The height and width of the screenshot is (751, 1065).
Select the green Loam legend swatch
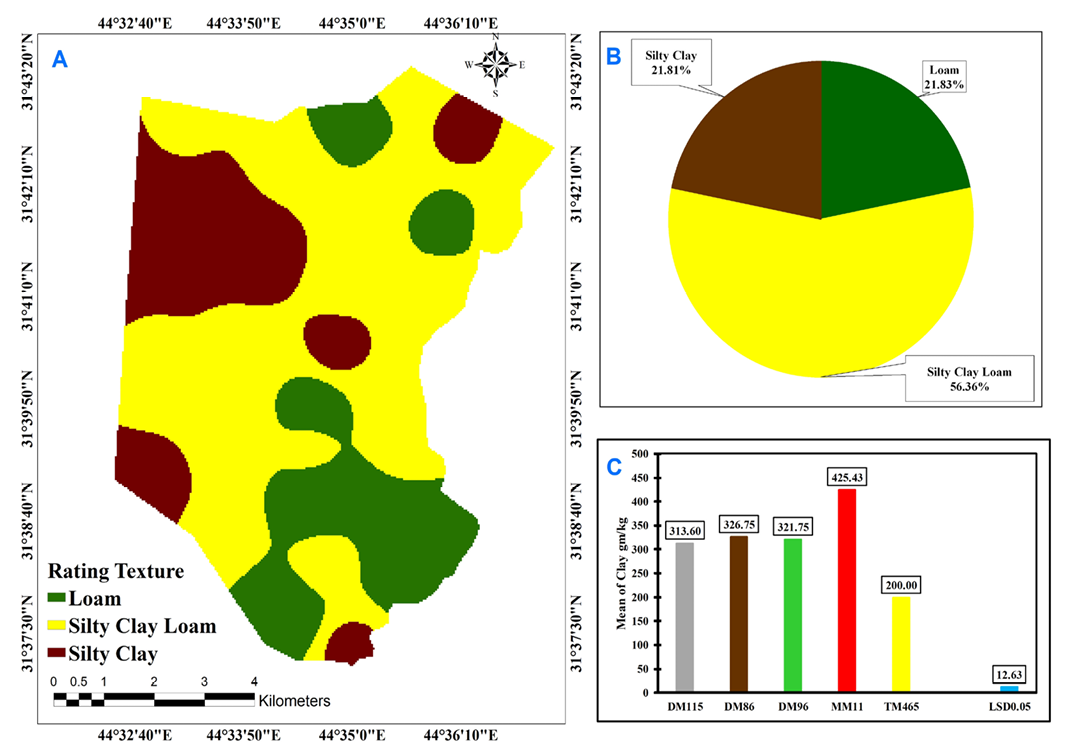click(x=56, y=598)
